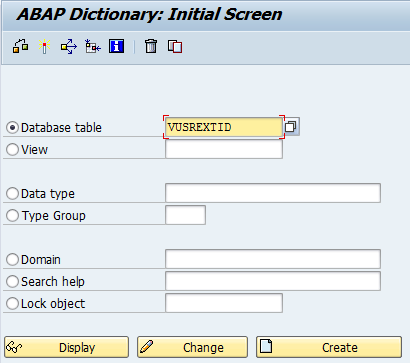This screenshot has width=410, height=363.
Task: Focus the Database table input field
Action: pyautogui.click(x=224, y=127)
